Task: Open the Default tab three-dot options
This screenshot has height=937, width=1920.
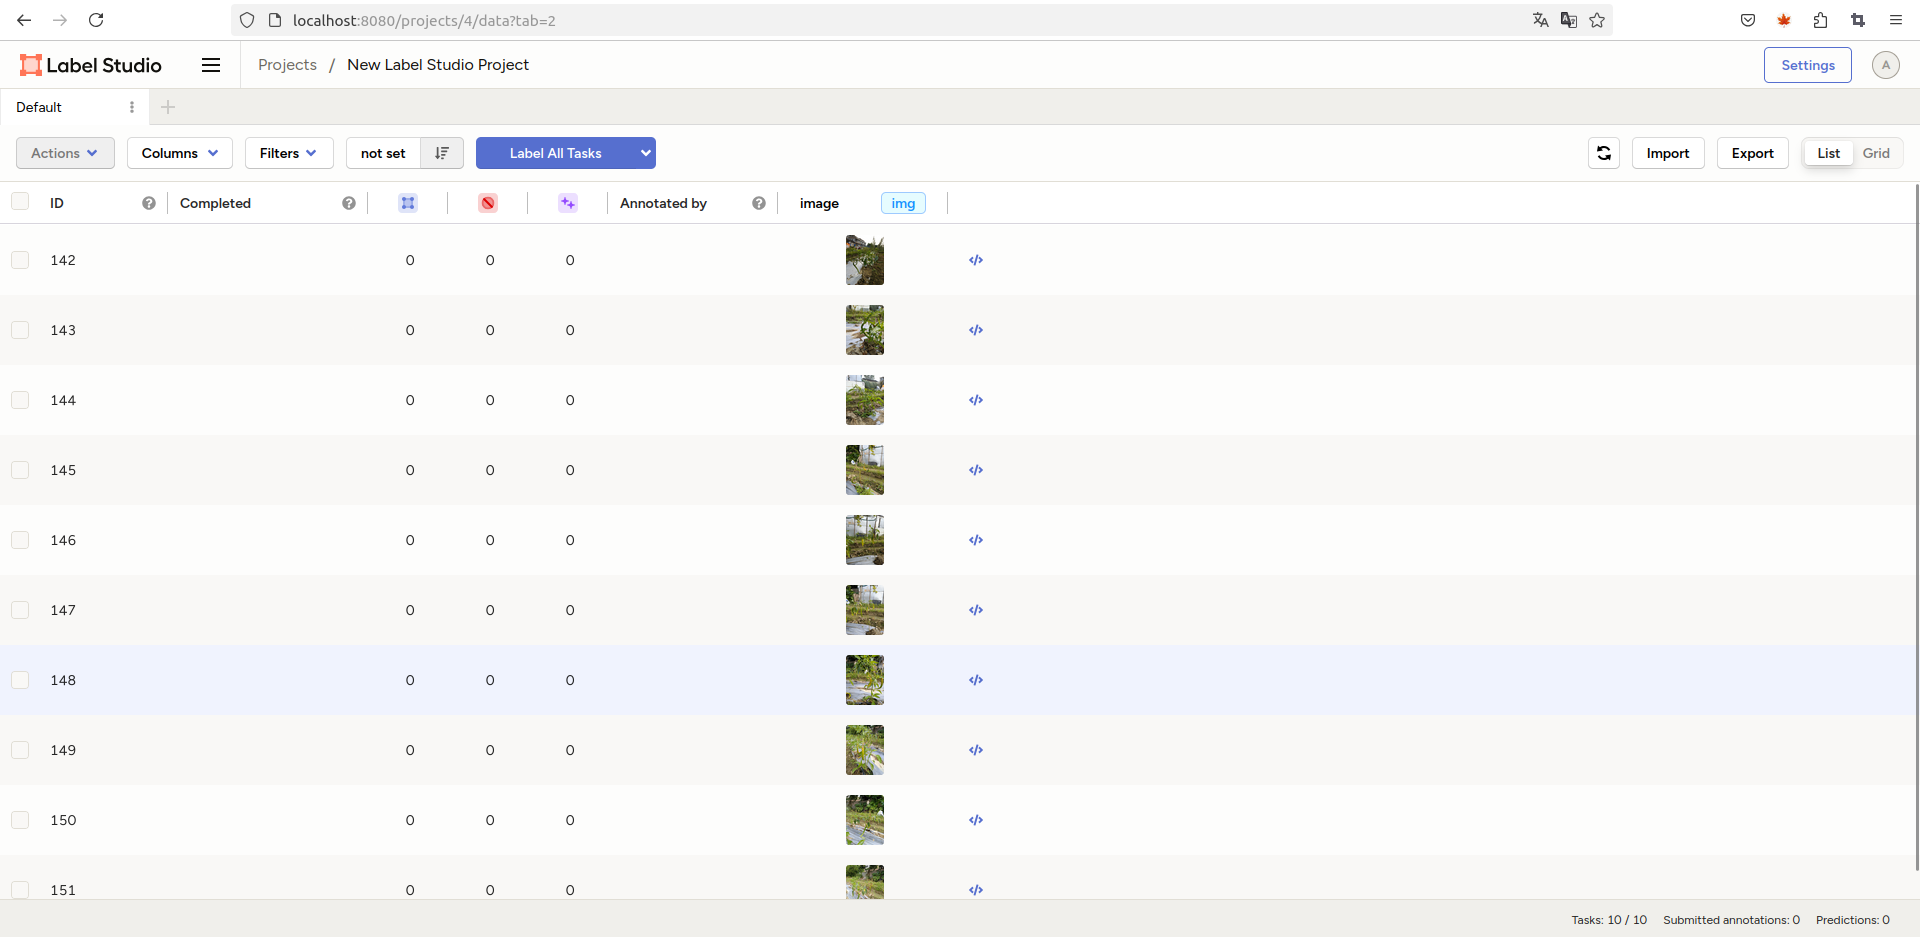Action: pyautogui.click(x=132, y=107)
